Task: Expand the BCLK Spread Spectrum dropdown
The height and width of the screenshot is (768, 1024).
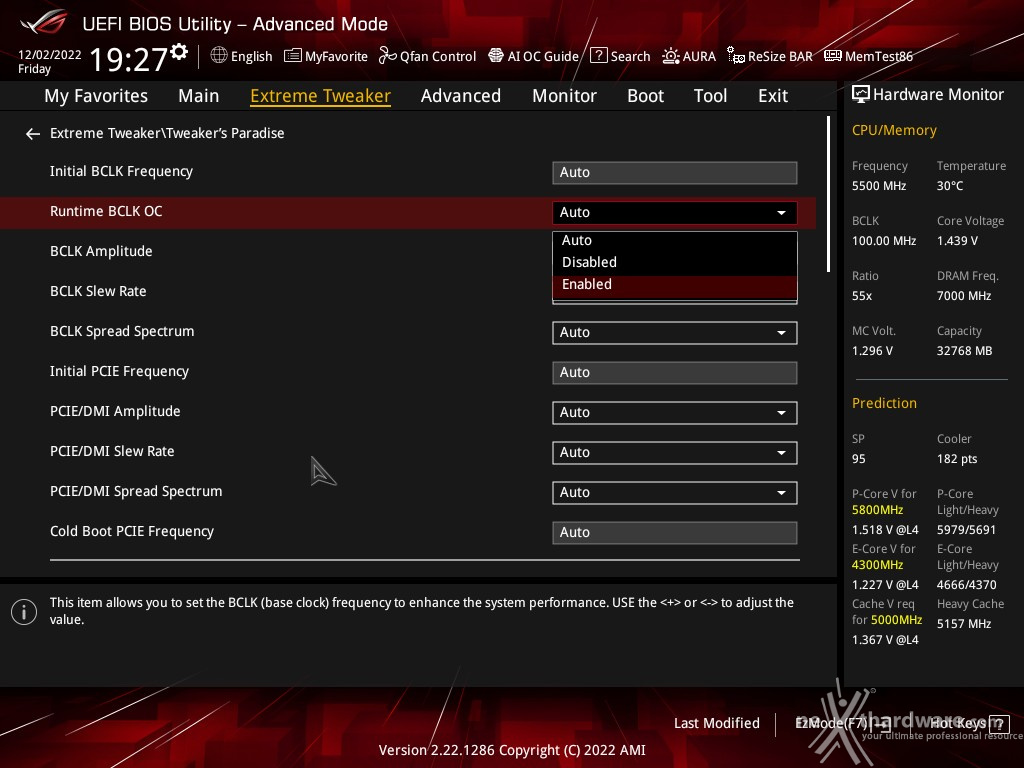Action: tap(675, 332)
